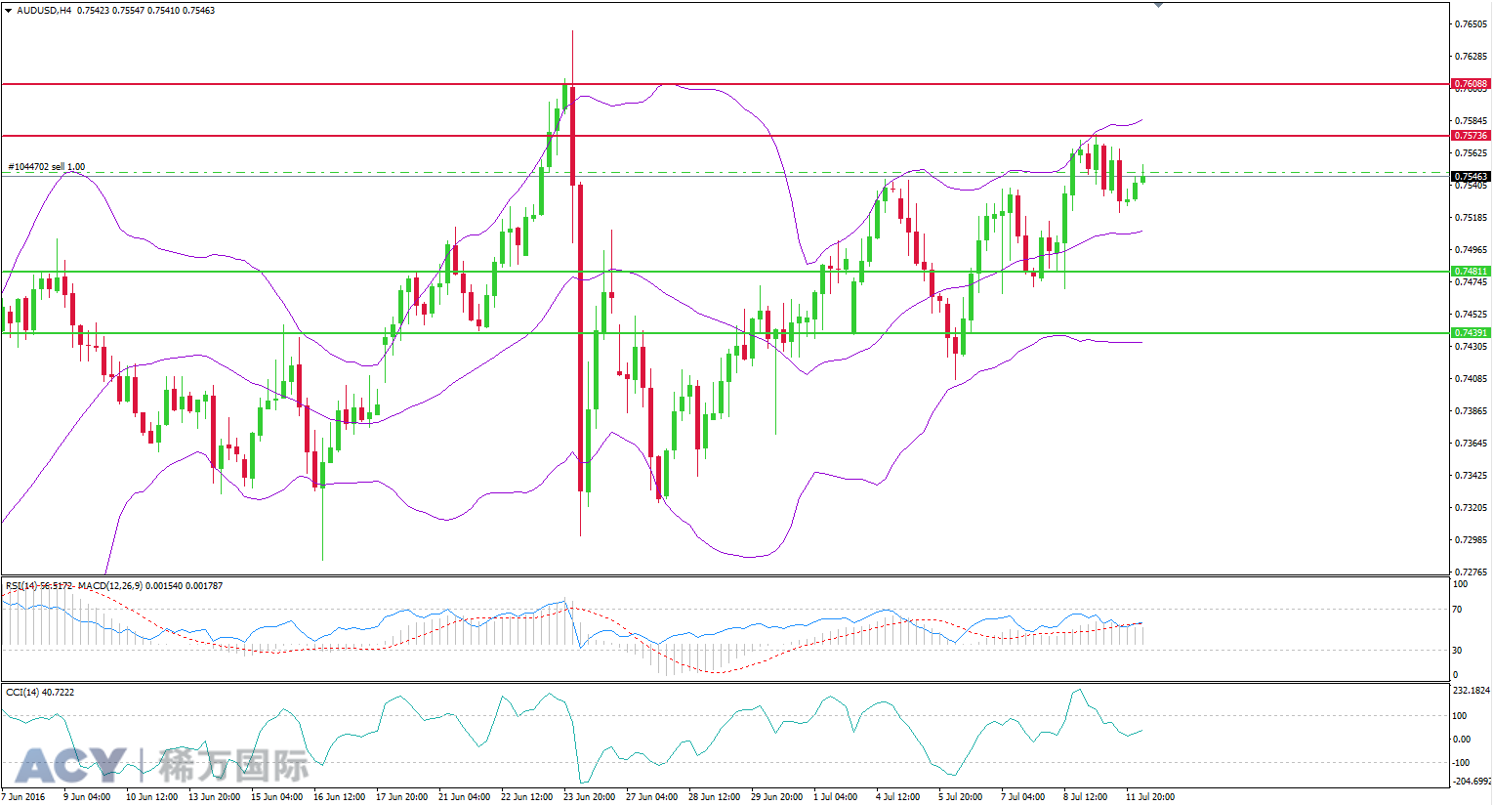Click the '29 Jun 20:00' time label

pos(775,797)
